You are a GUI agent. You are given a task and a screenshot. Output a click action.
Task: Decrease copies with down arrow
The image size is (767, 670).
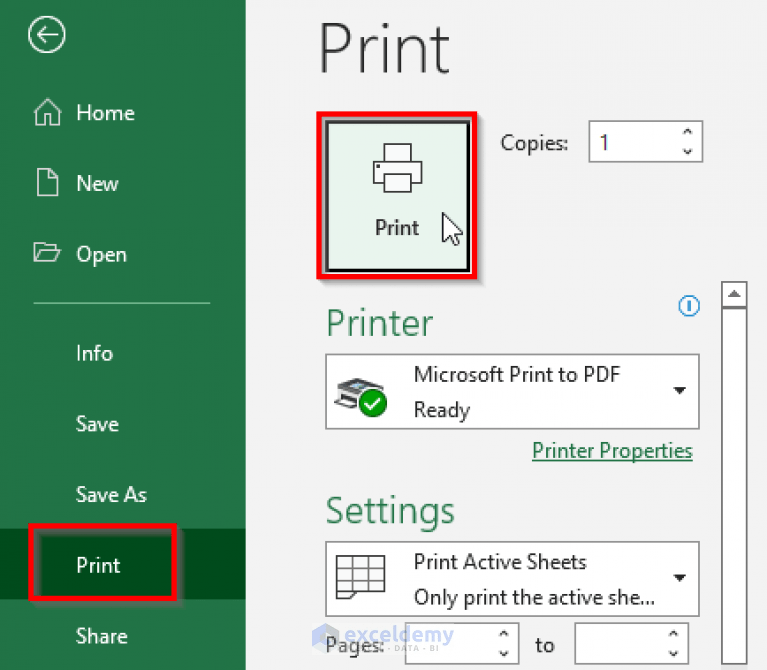(688, 151)
